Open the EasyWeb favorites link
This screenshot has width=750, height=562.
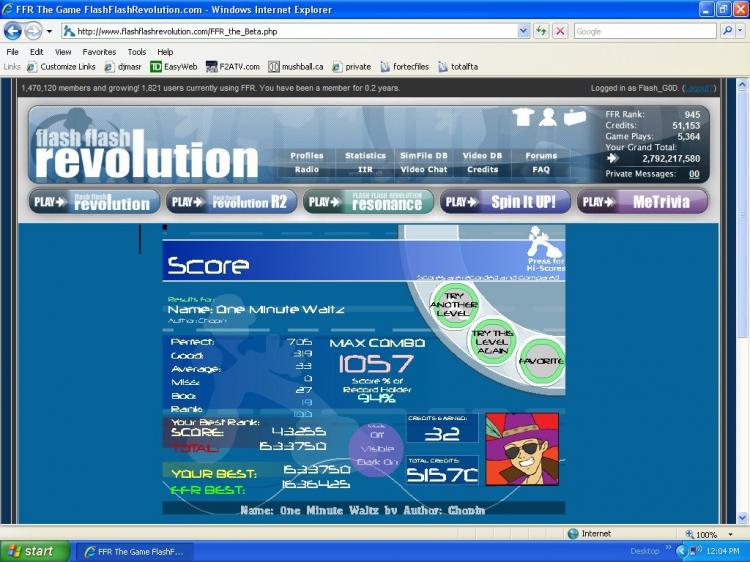173,67
